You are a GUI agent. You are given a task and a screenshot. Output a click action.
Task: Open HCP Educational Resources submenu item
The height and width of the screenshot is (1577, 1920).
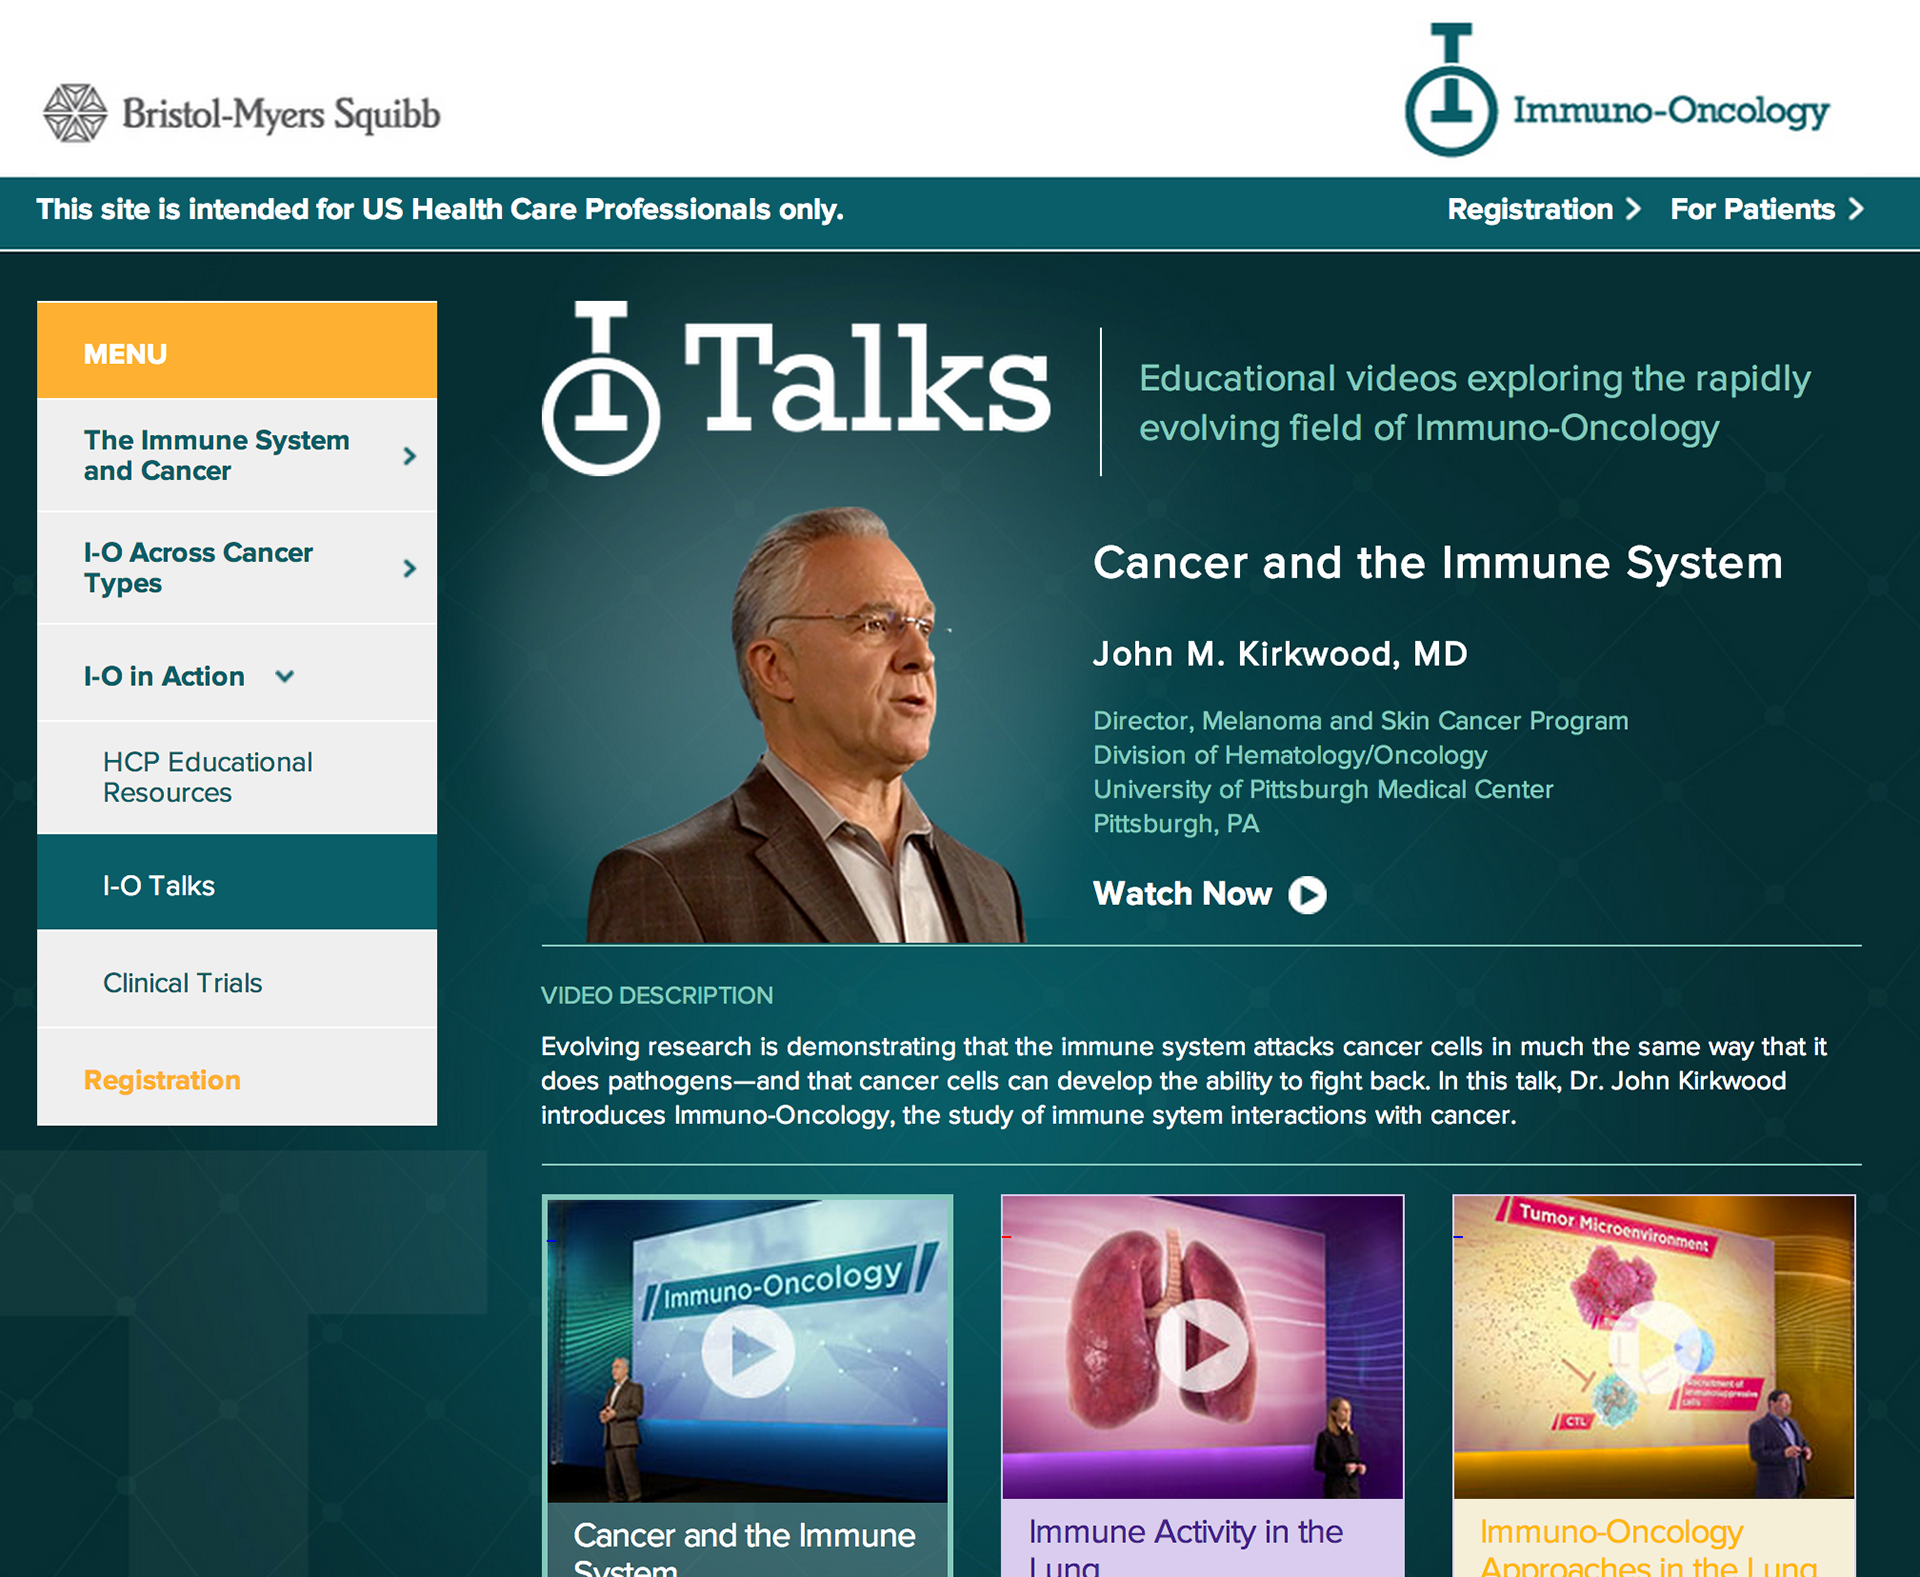237,777
